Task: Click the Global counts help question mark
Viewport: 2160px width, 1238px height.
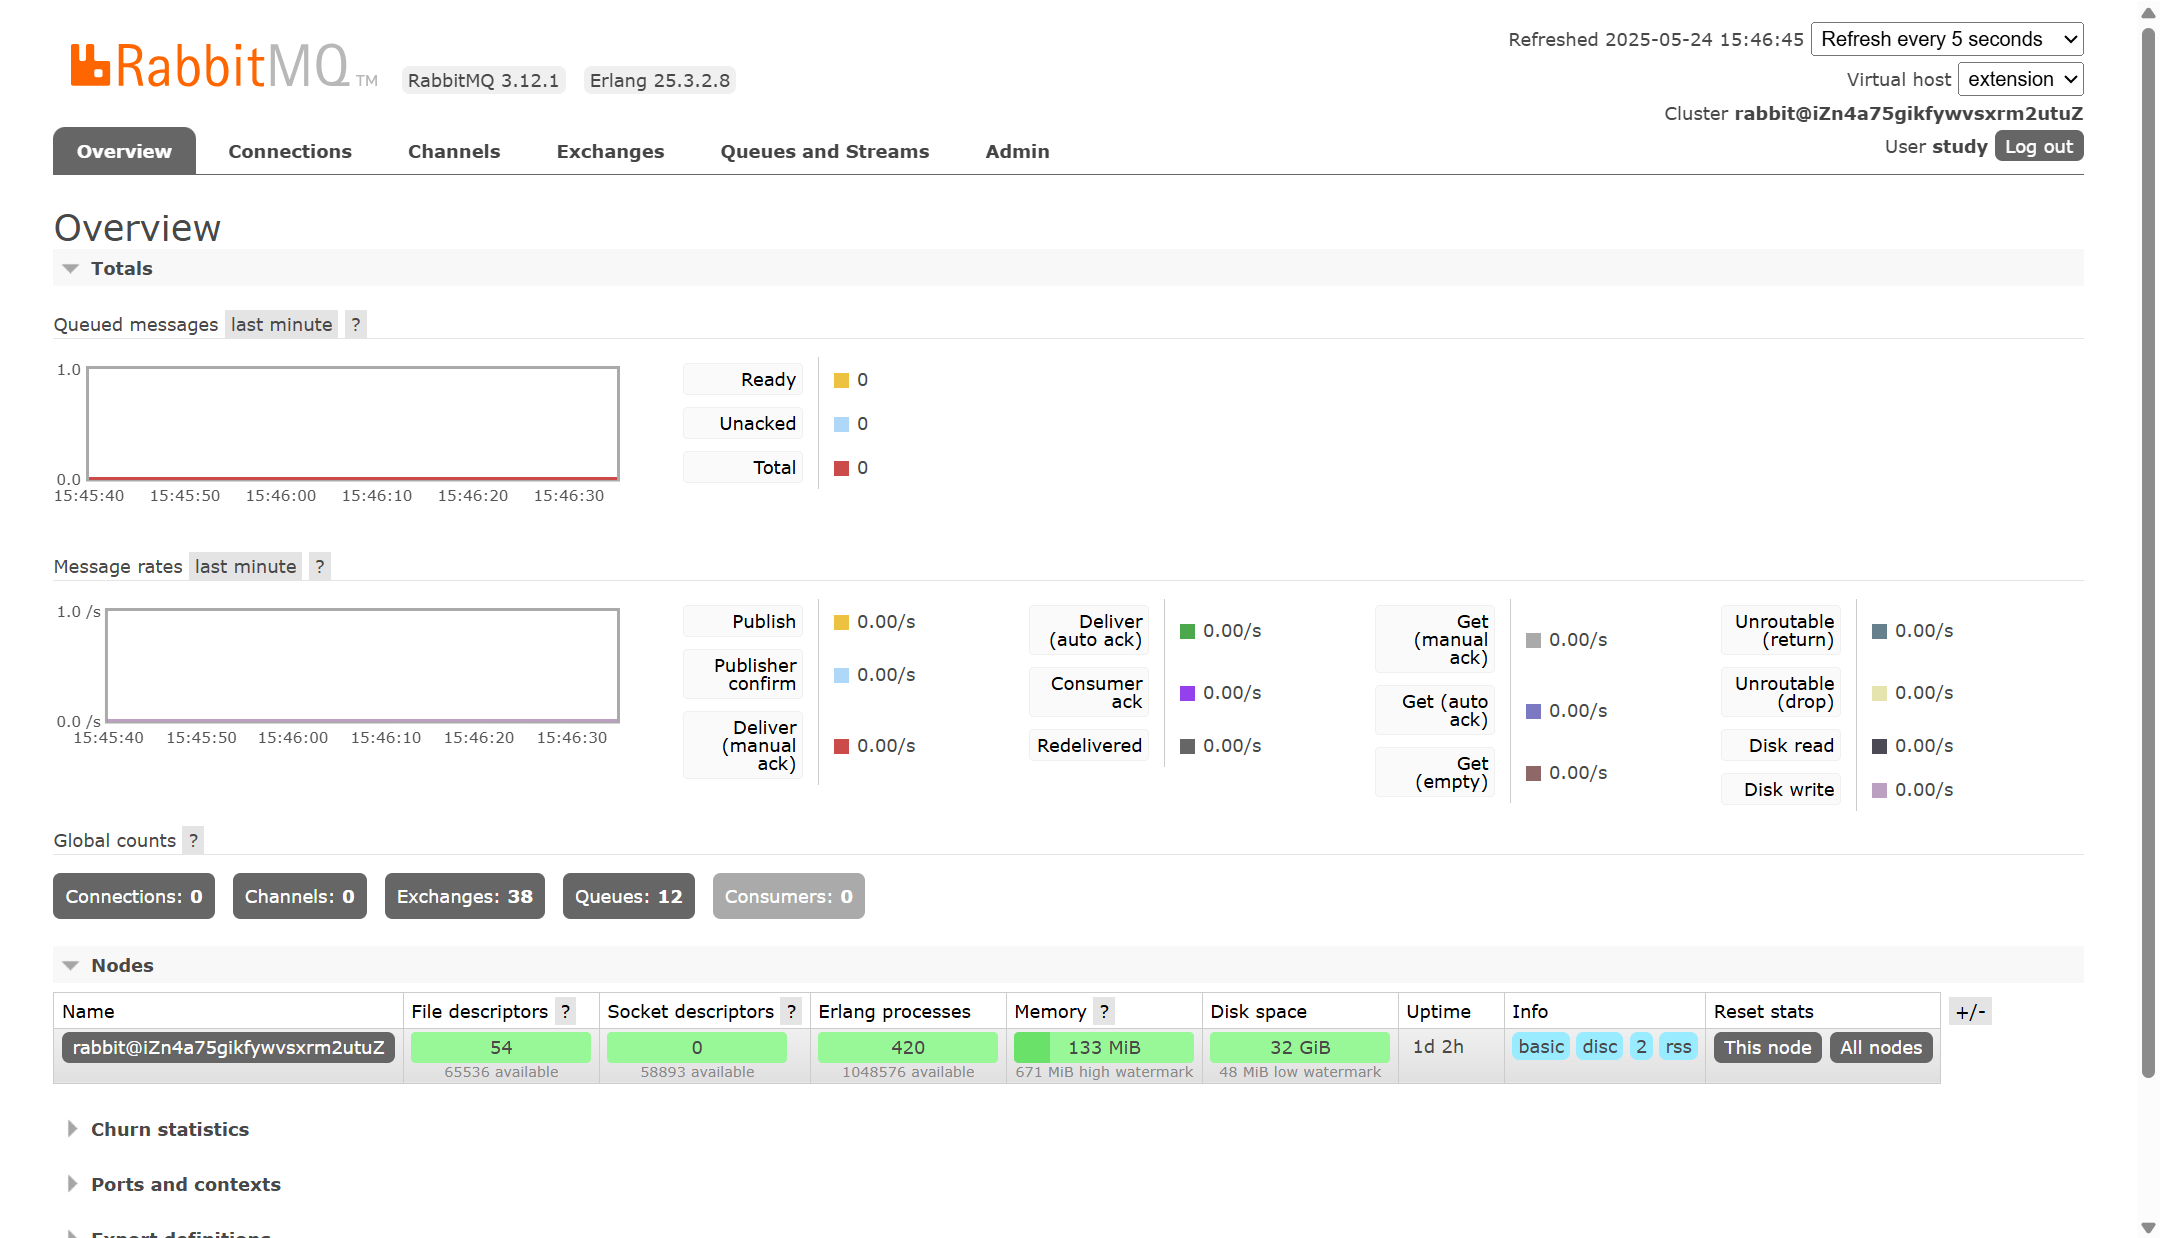Action: [x=193, y=840]
